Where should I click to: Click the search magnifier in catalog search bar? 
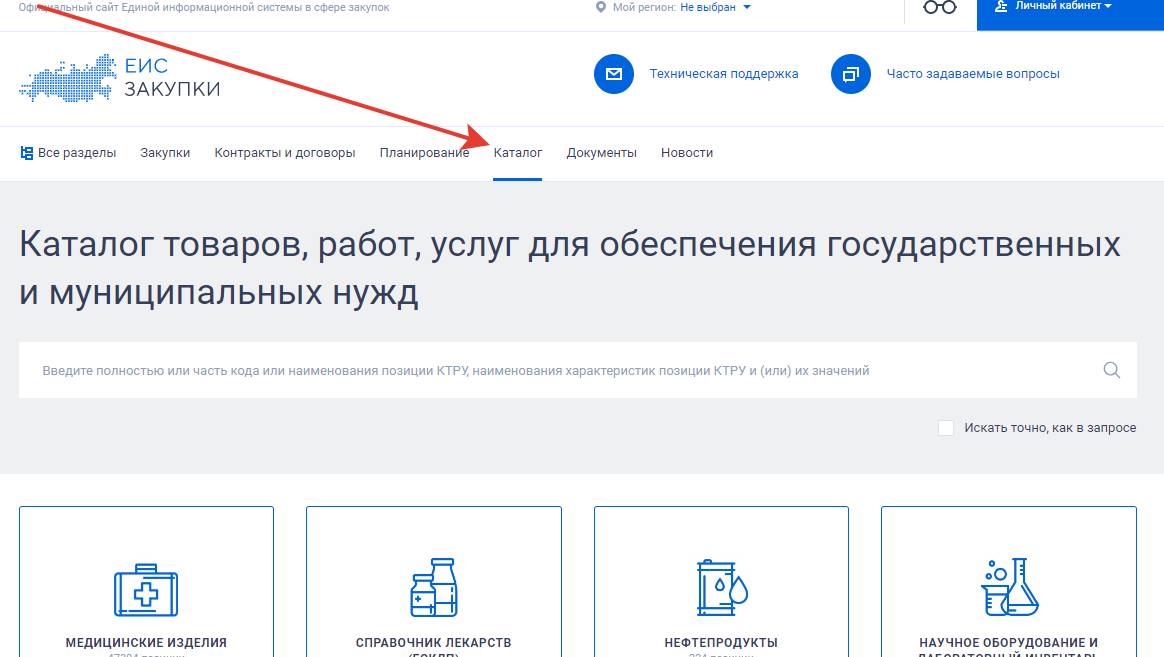[1111, 369]
